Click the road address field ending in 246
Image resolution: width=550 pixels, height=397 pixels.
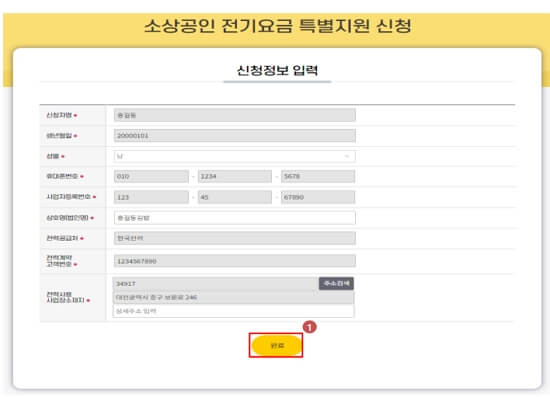pyautogui.click(x=233, y=297)
